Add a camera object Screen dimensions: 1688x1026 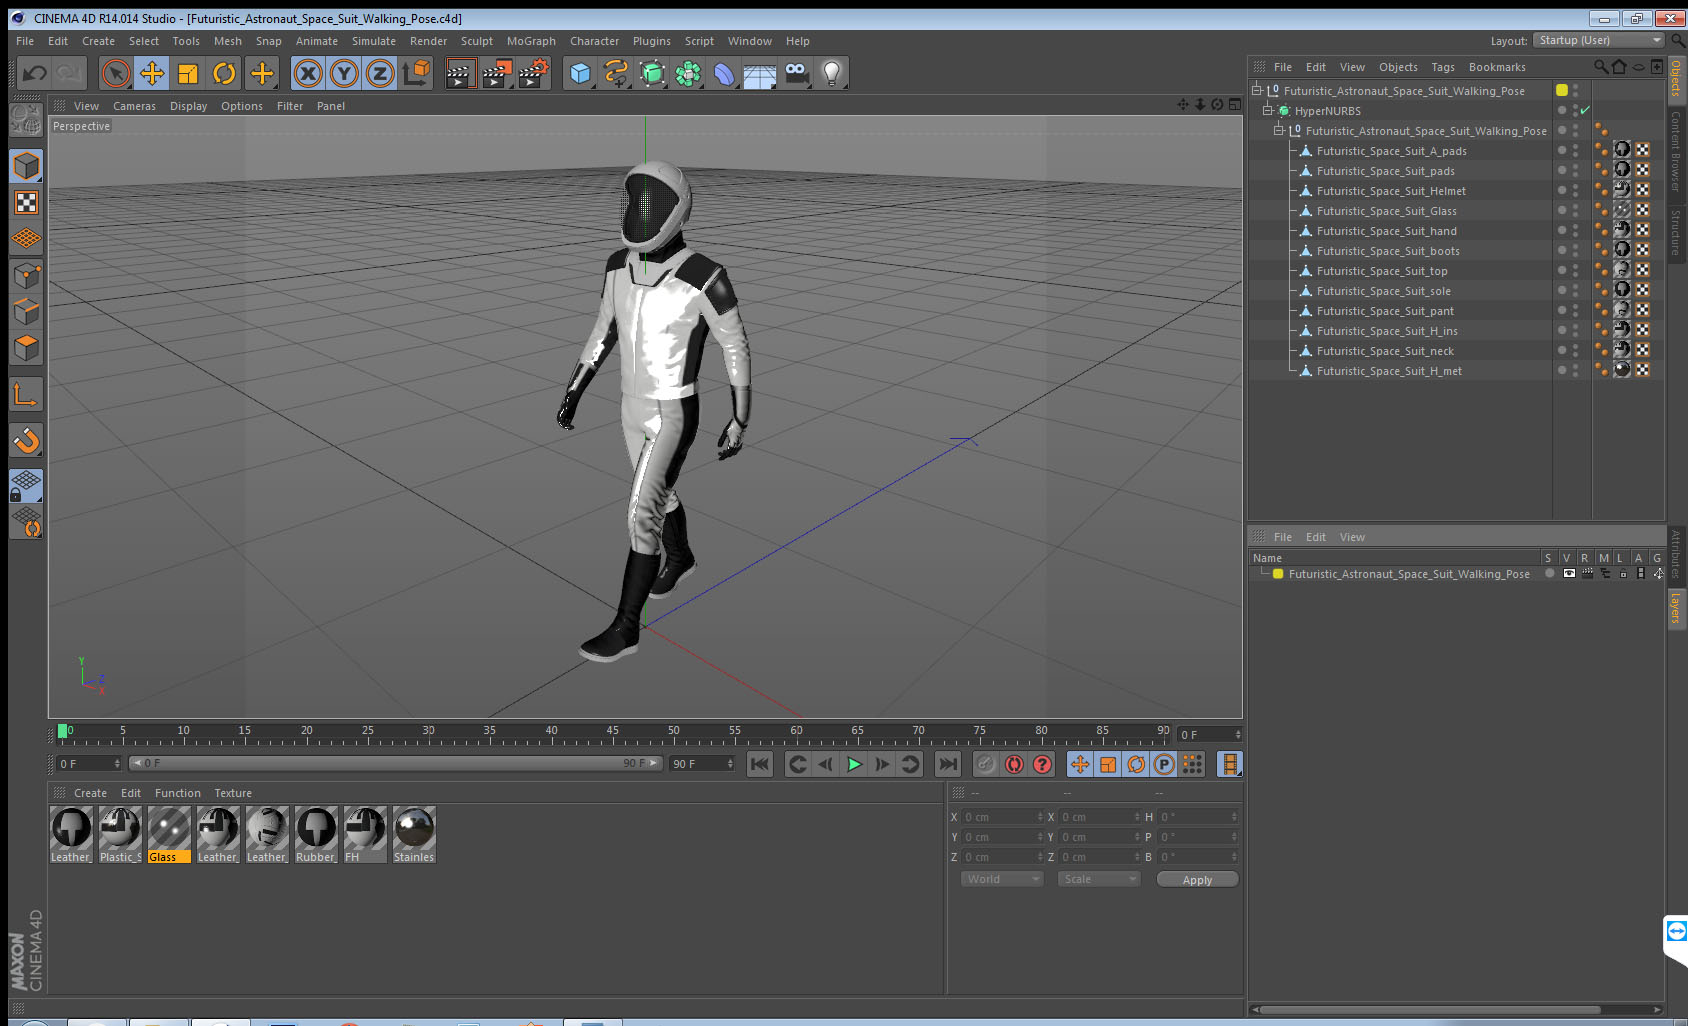tap(796, 73)
